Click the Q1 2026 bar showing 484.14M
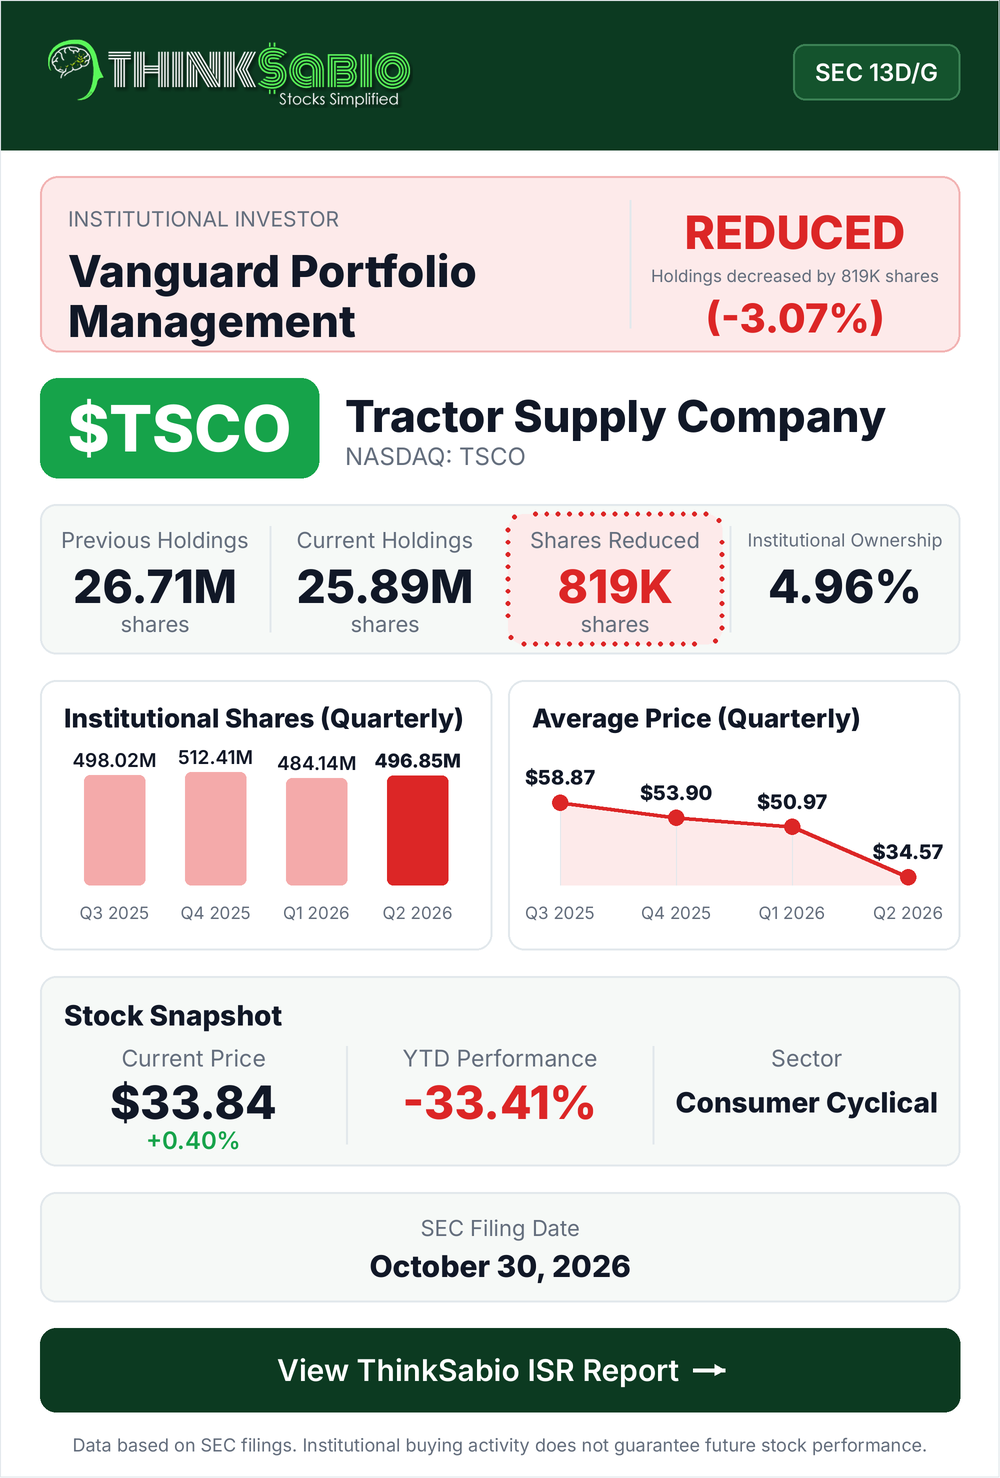Image resolution: width=1000 pixels, height=1478 pixels. 317,832
